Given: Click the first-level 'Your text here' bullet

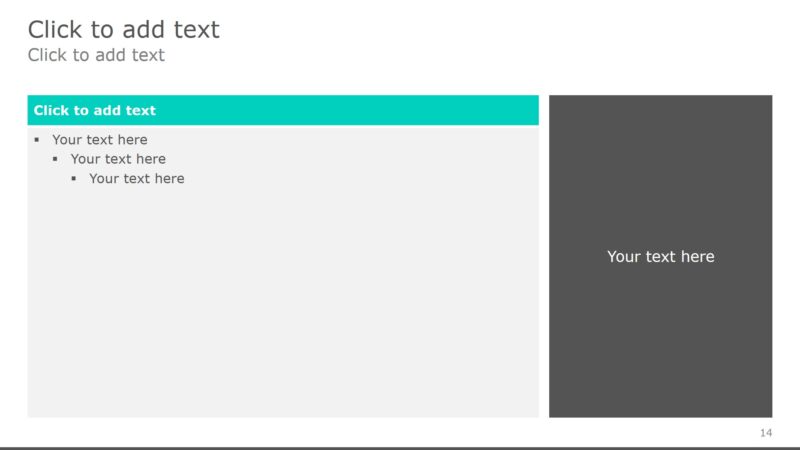Looking at the screenshot, I should [100, 140].
